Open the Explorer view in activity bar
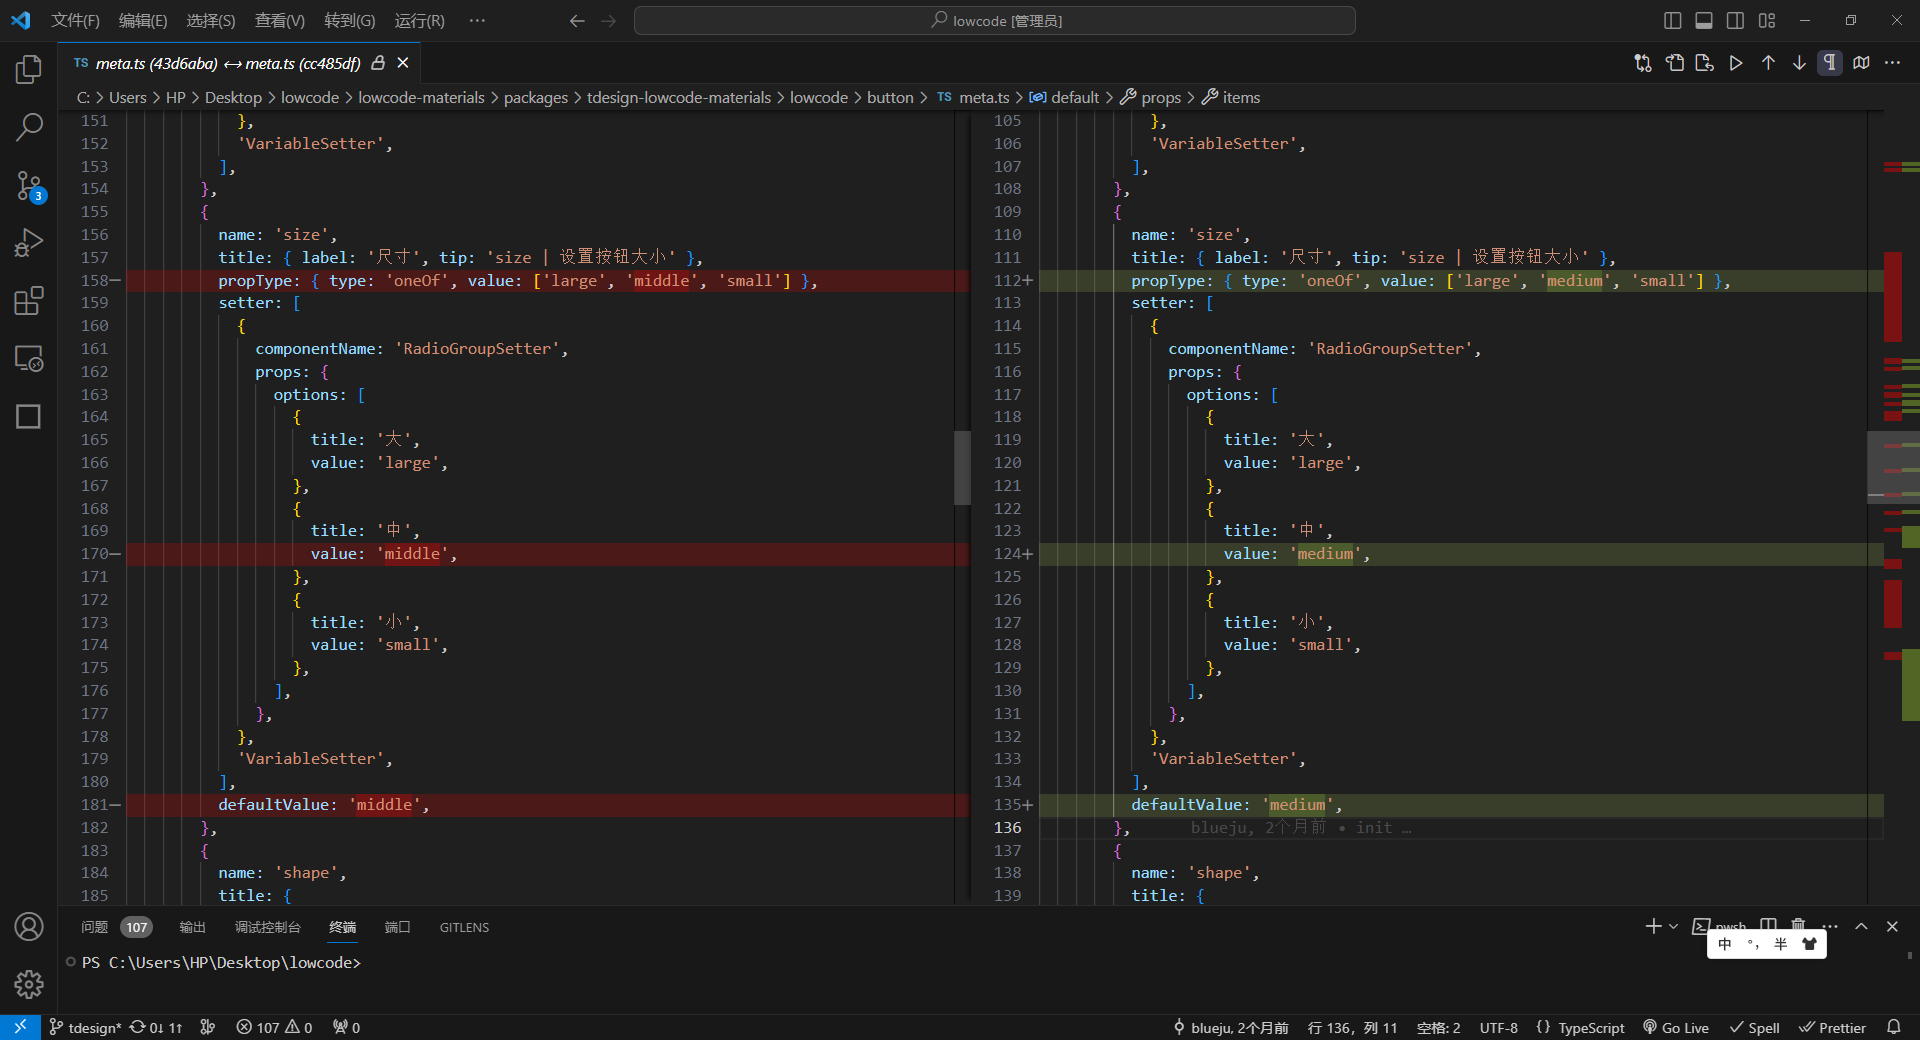This screenshot has width=1920, height=1040. point(29,69)
